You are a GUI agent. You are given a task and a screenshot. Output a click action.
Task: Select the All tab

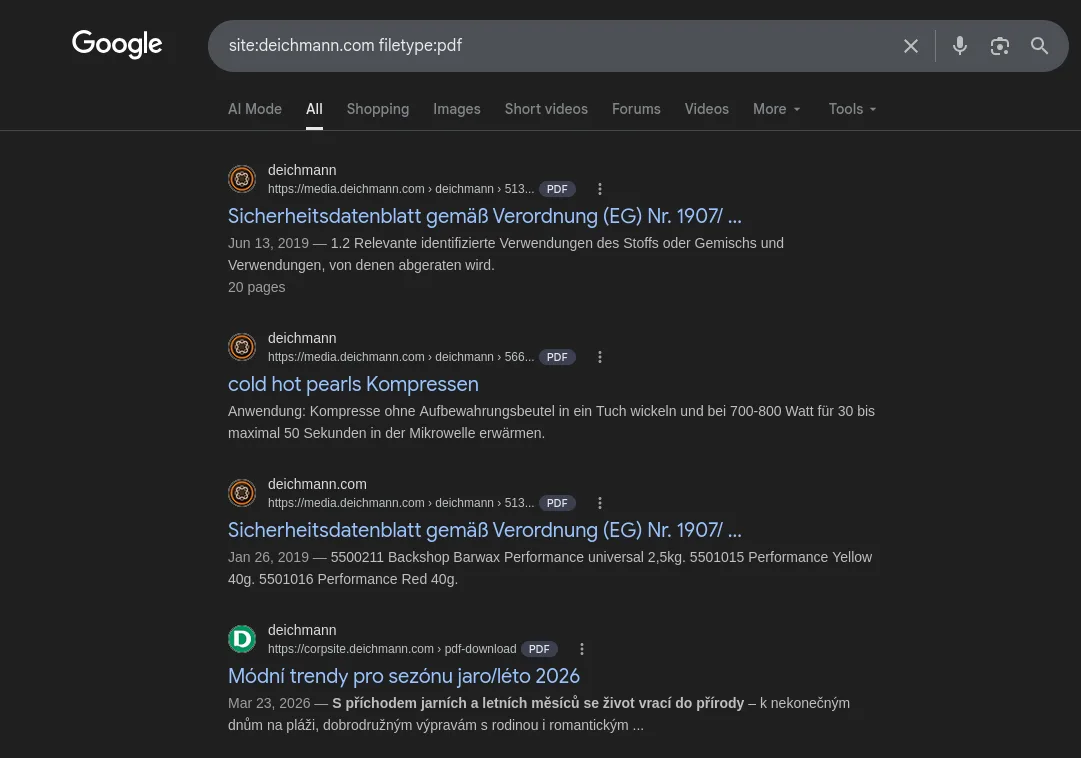314,109
